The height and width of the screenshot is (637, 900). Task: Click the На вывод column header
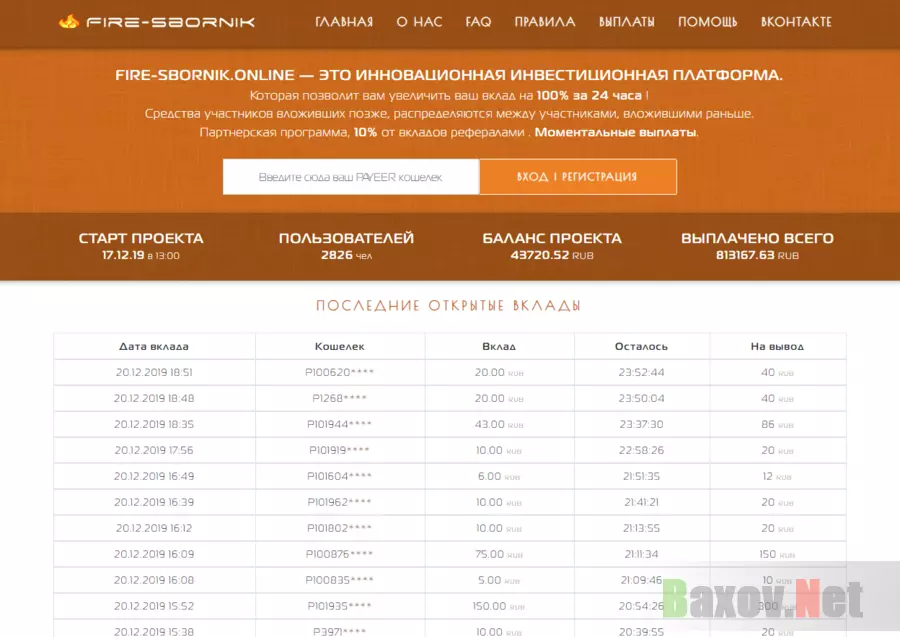tap(777, 347)
